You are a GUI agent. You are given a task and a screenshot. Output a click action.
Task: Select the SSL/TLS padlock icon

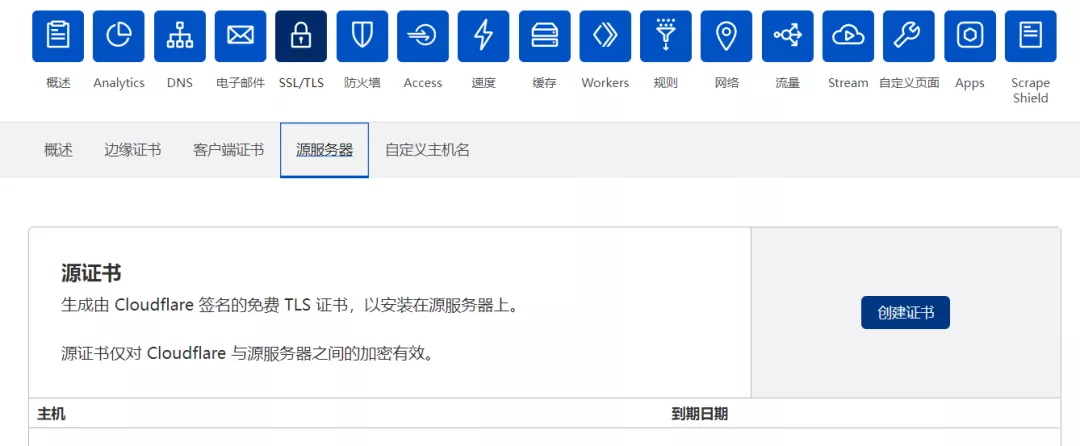[301, 36]
